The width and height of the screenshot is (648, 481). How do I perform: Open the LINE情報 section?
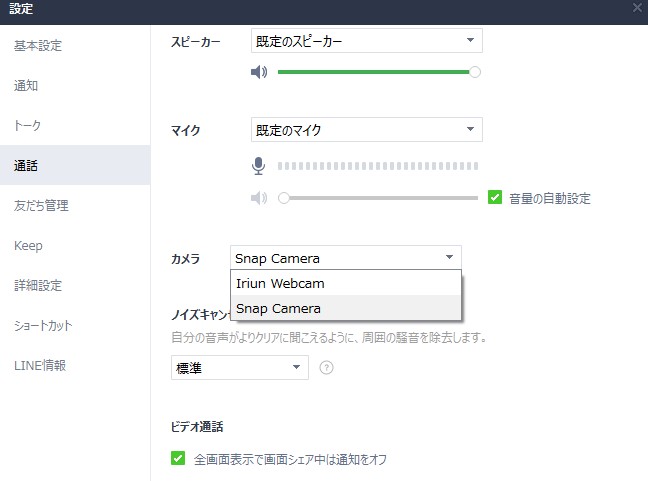(x=40, y=366)
